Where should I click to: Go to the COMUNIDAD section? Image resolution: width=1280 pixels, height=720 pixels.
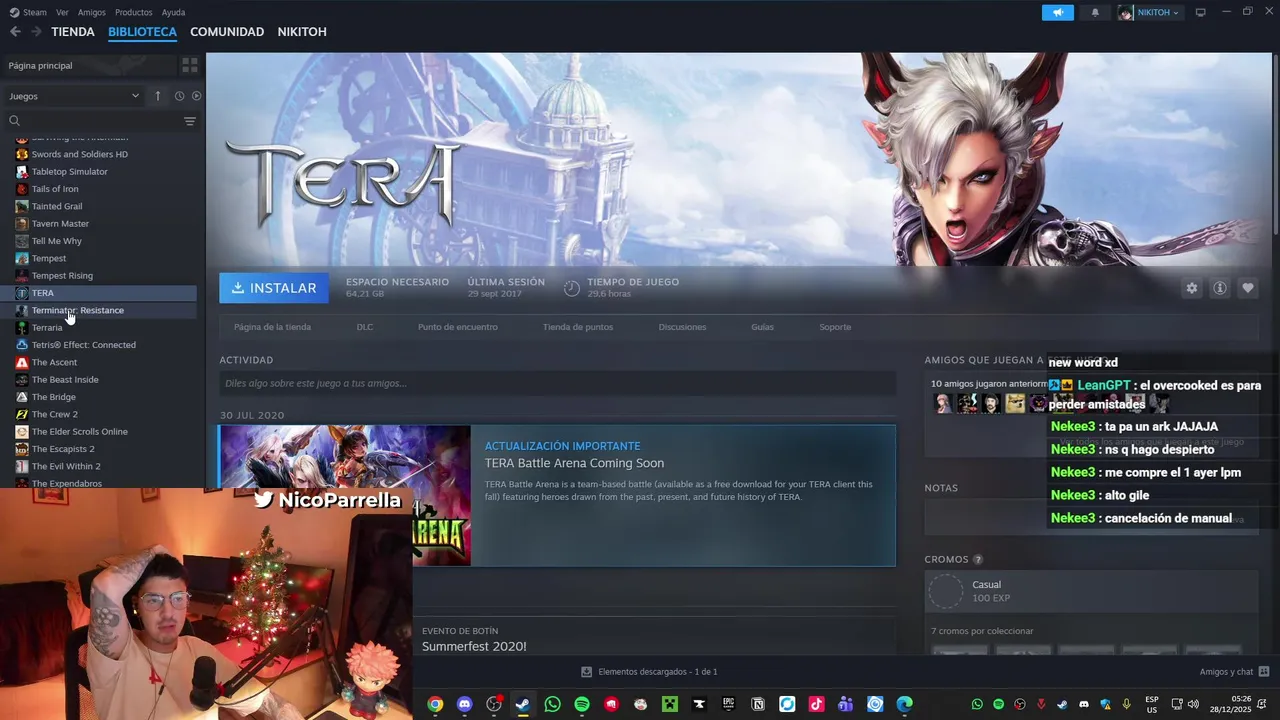227,32
